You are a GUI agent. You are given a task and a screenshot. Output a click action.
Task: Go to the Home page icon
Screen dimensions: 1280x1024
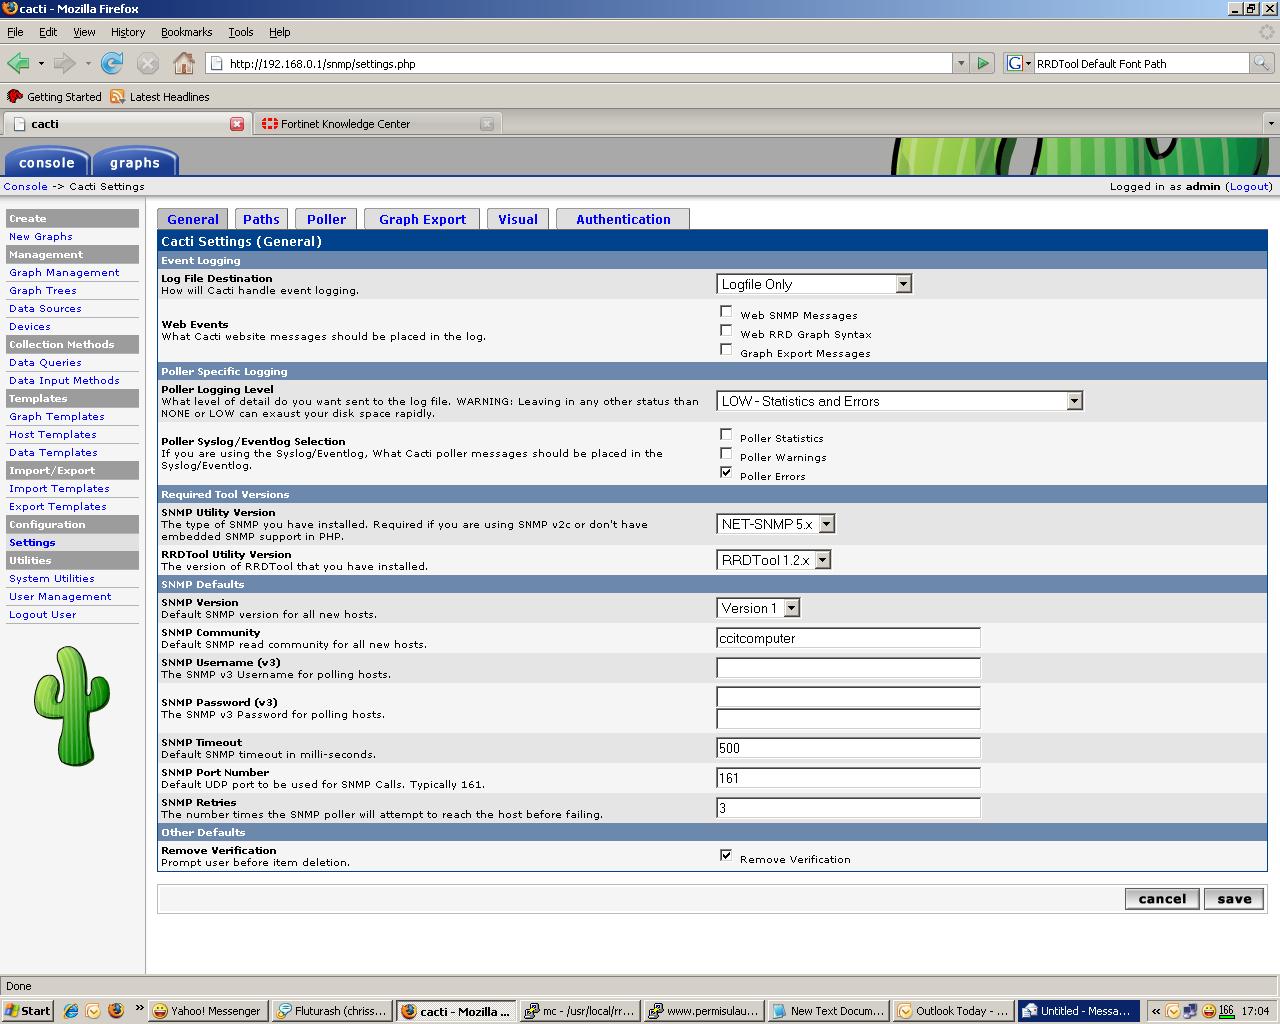tap(184, 63)
